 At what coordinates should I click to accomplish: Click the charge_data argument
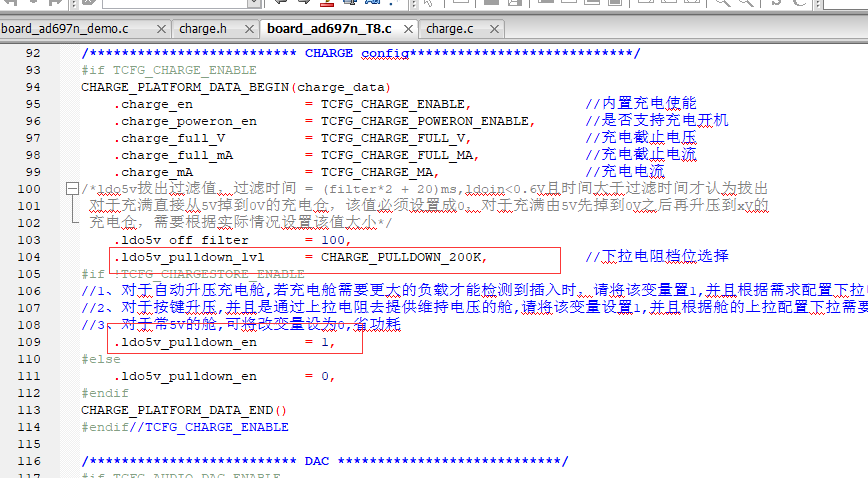341,88
